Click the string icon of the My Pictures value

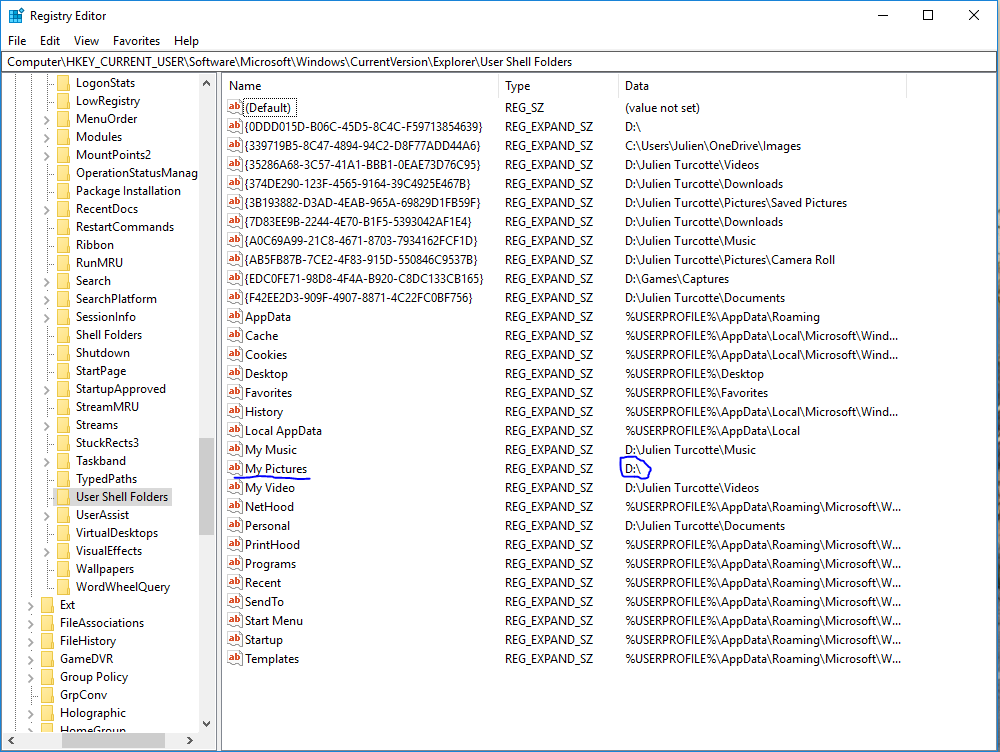tap(235, 468)
